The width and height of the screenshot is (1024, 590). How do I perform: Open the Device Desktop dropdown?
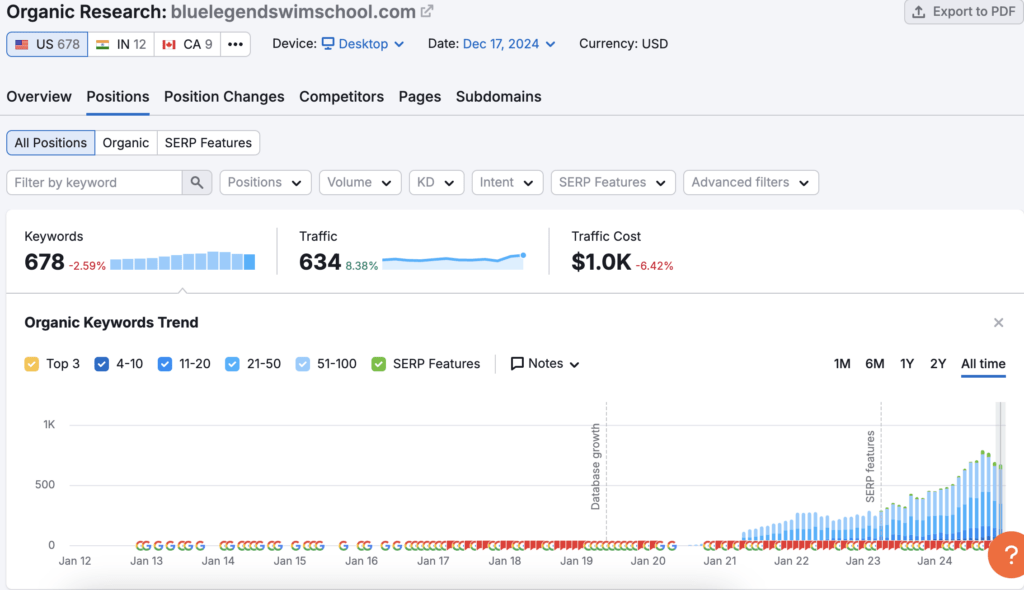coord(363,44)
